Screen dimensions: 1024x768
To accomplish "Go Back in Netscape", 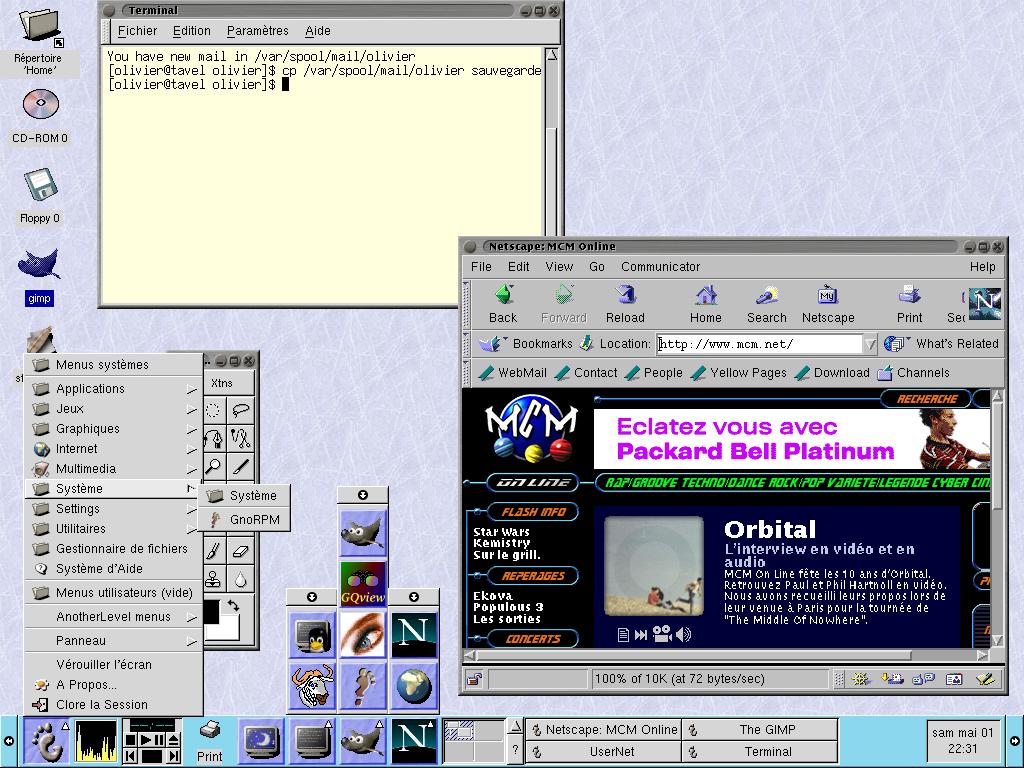I will click(503, 304).
